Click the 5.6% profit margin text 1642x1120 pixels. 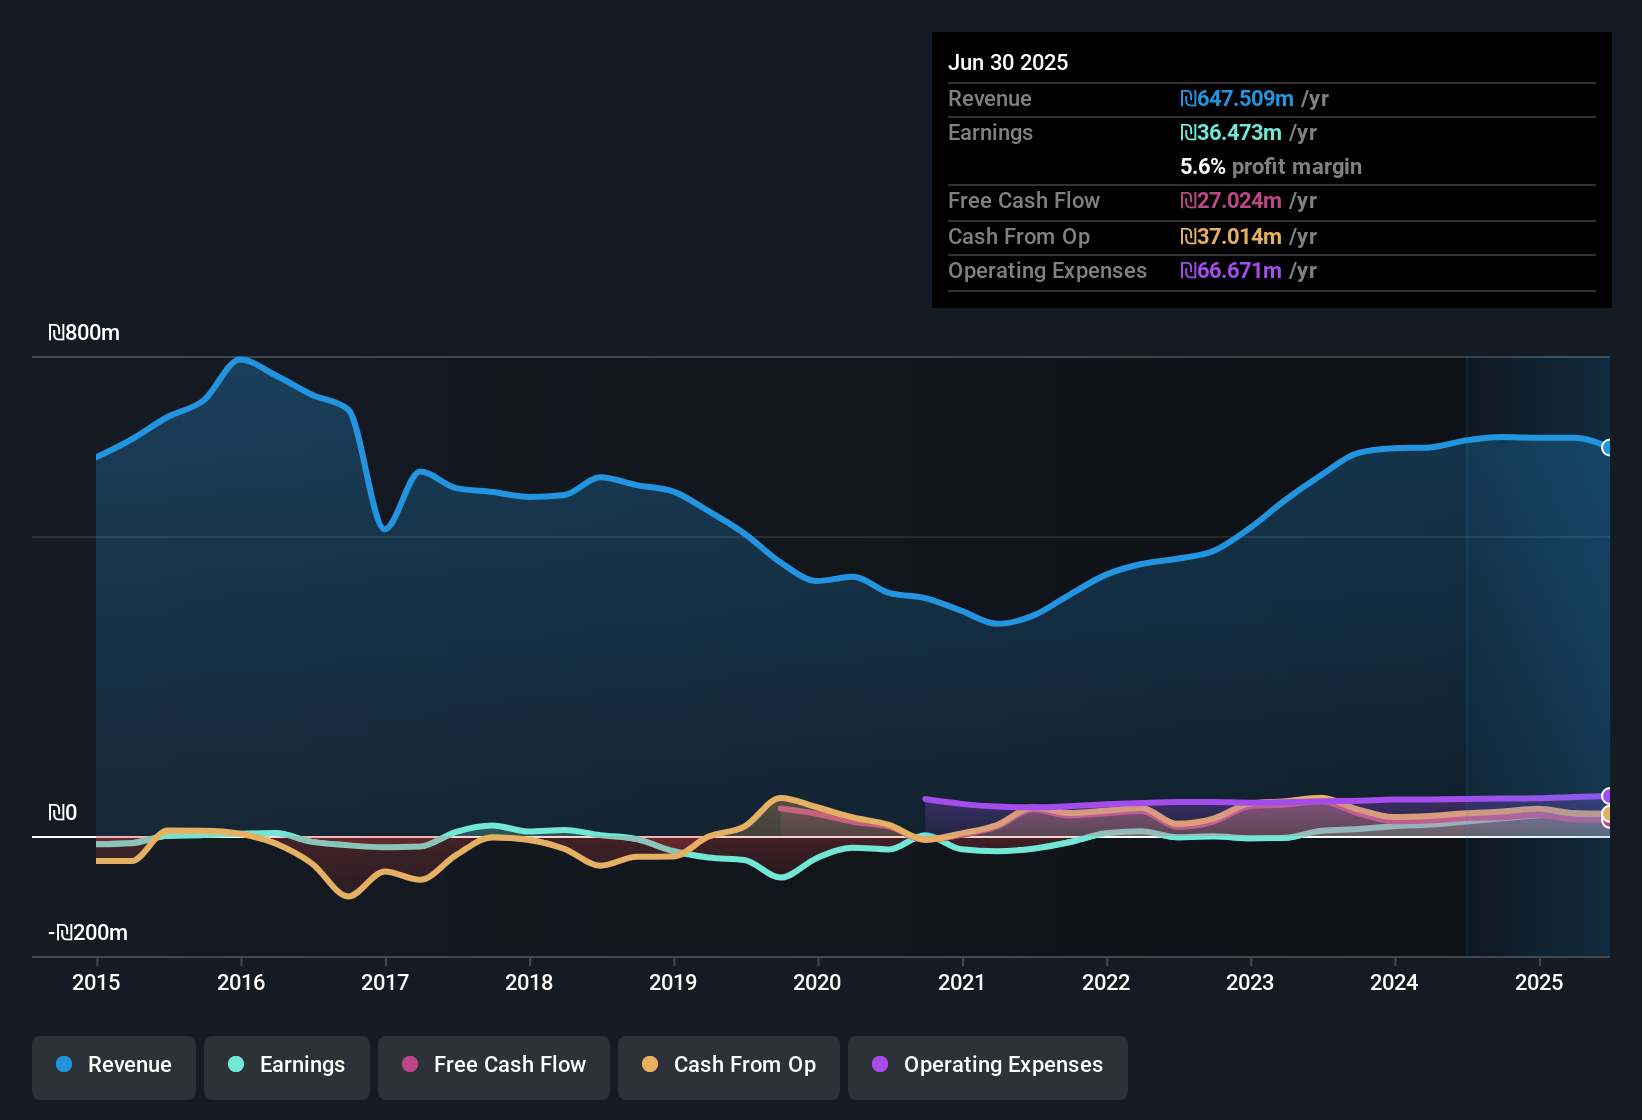[x=1270, y=167]
